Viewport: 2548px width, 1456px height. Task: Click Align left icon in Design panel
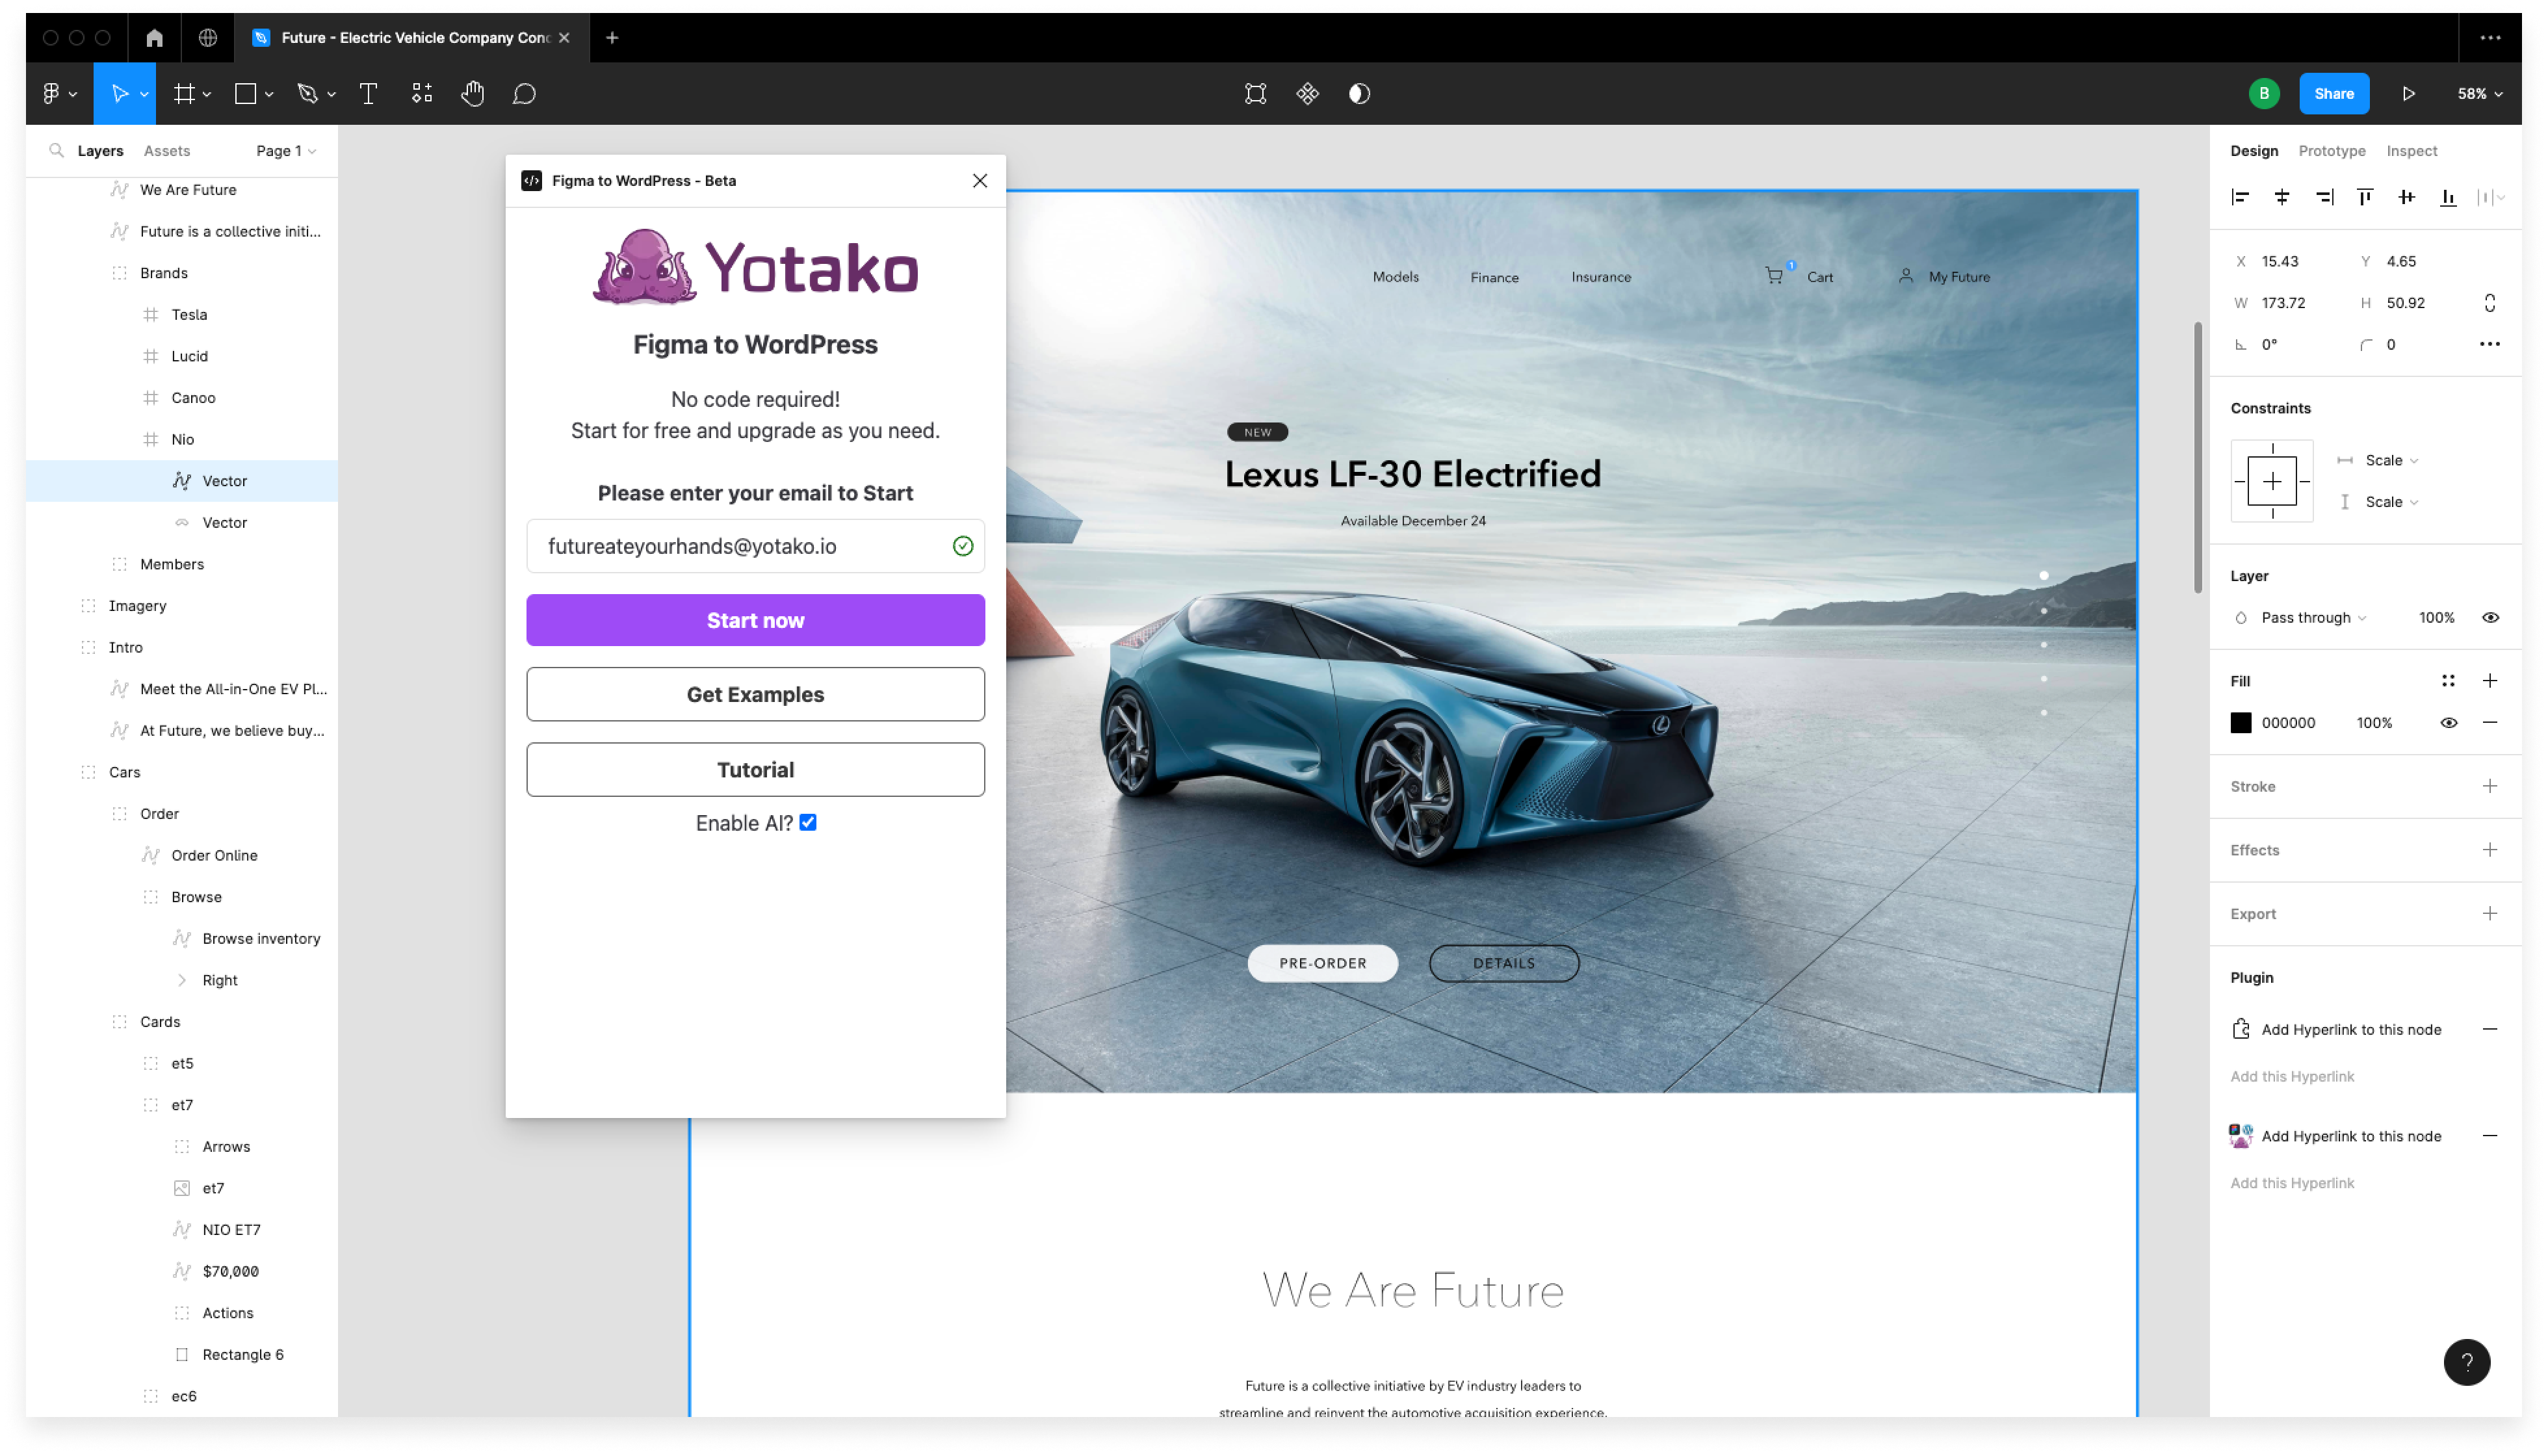point(2241,198)
